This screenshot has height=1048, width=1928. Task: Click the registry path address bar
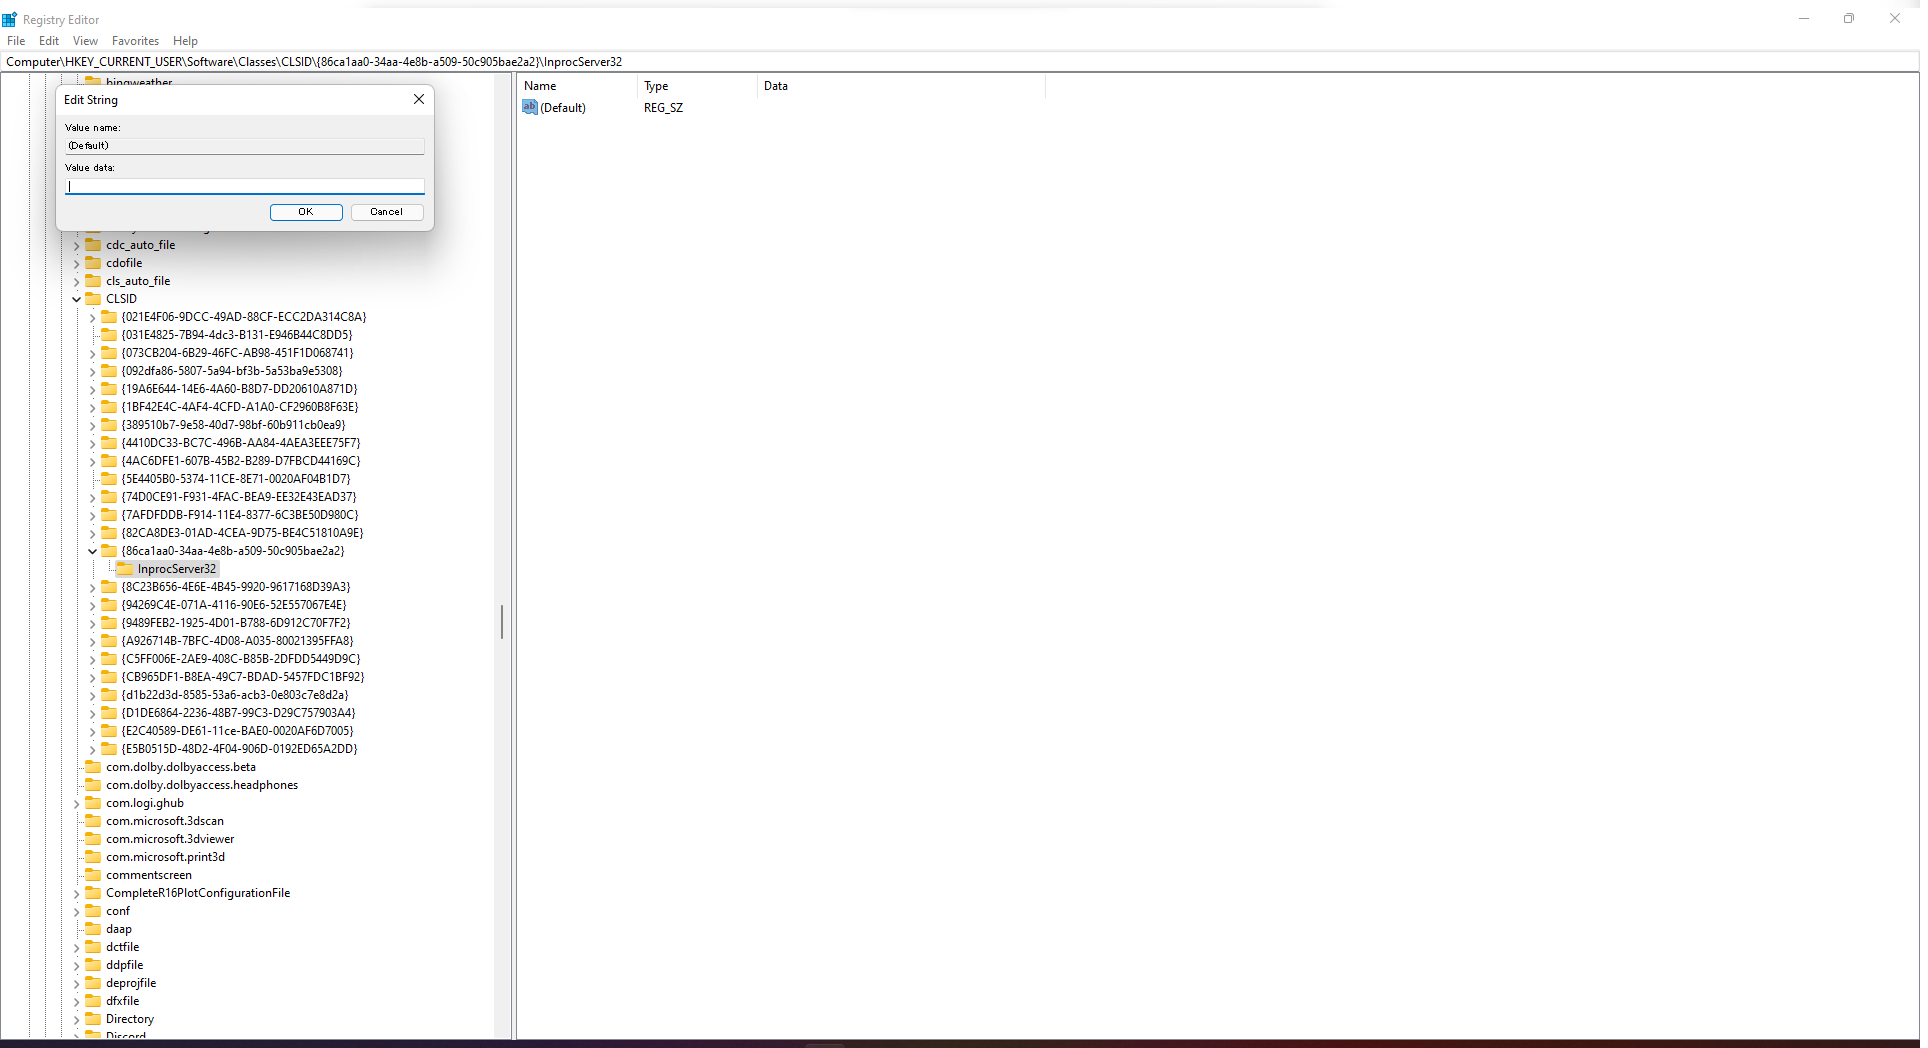pyautogui.click(x=960, y=62)
